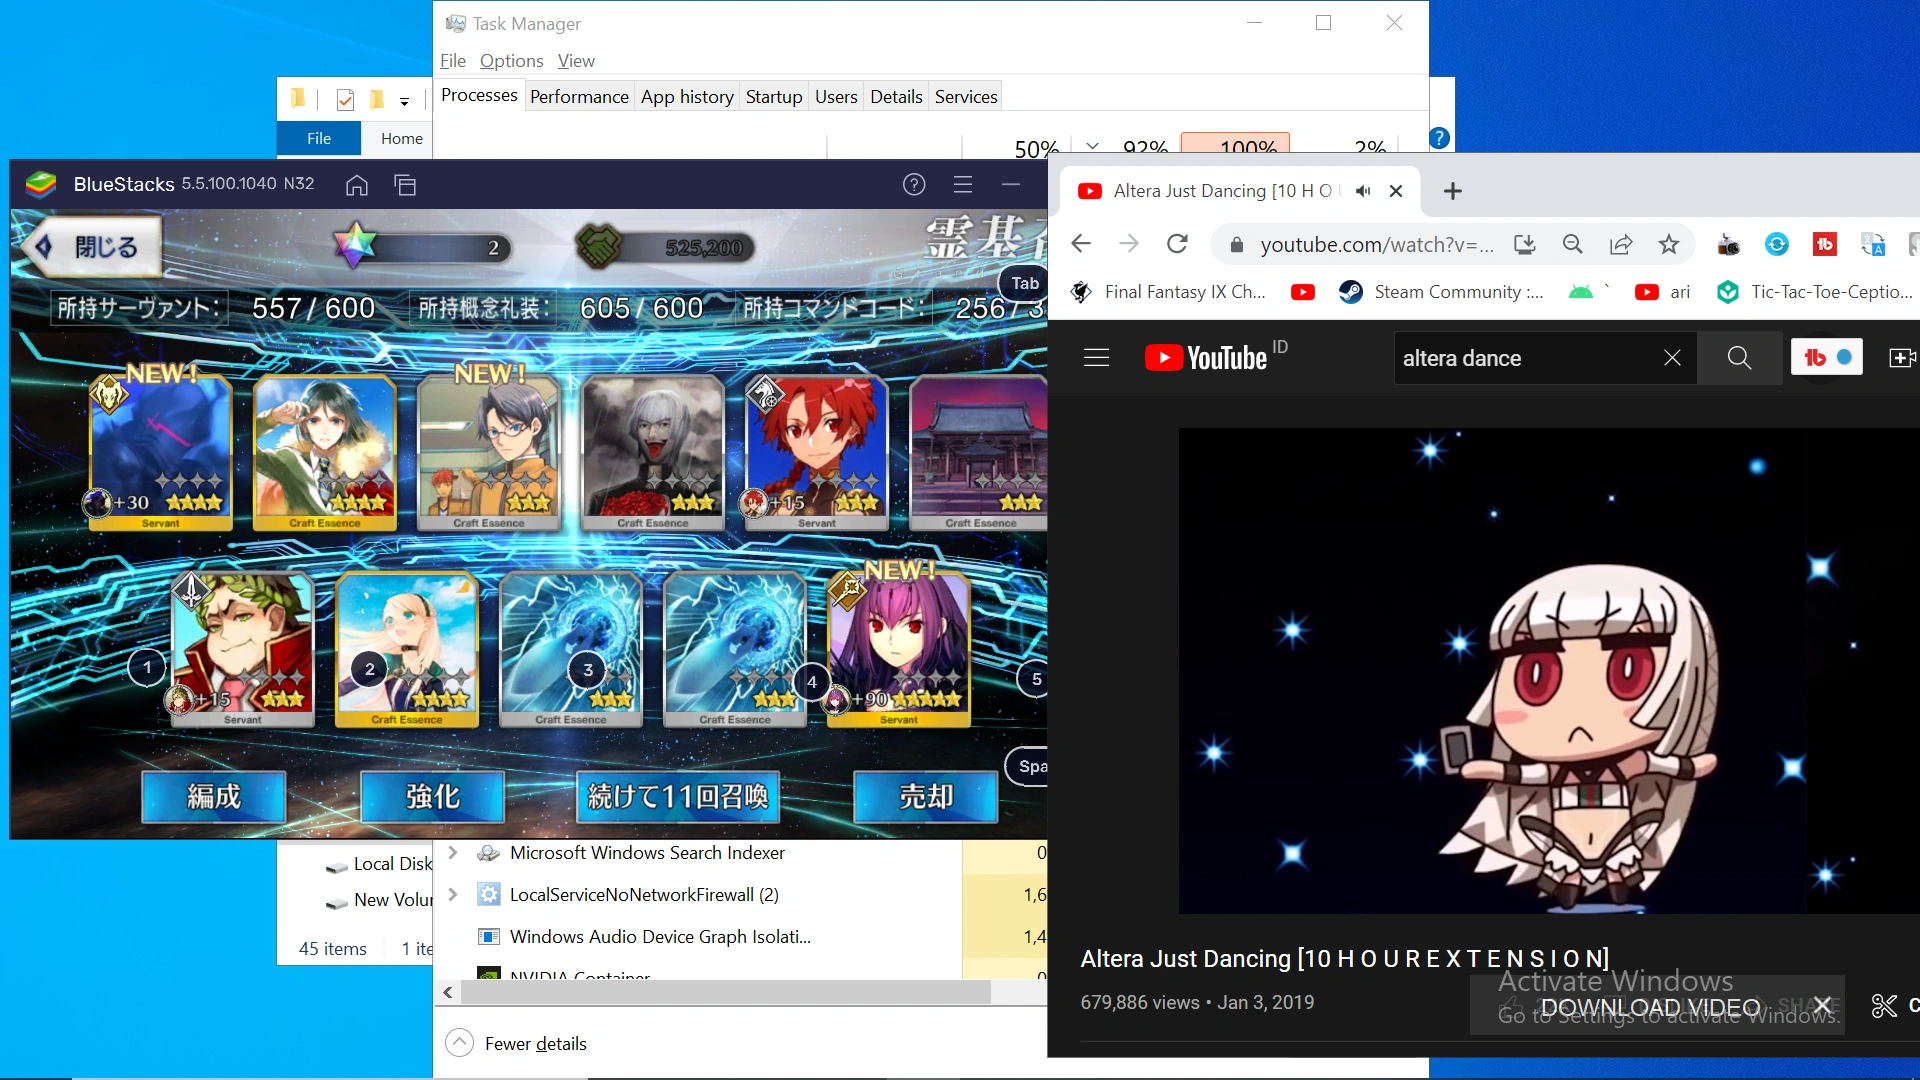Open the YouTube navigation menu
Image resolution: width=1920 pixels, height=1080 pixels.
[x=1096, y=357]
